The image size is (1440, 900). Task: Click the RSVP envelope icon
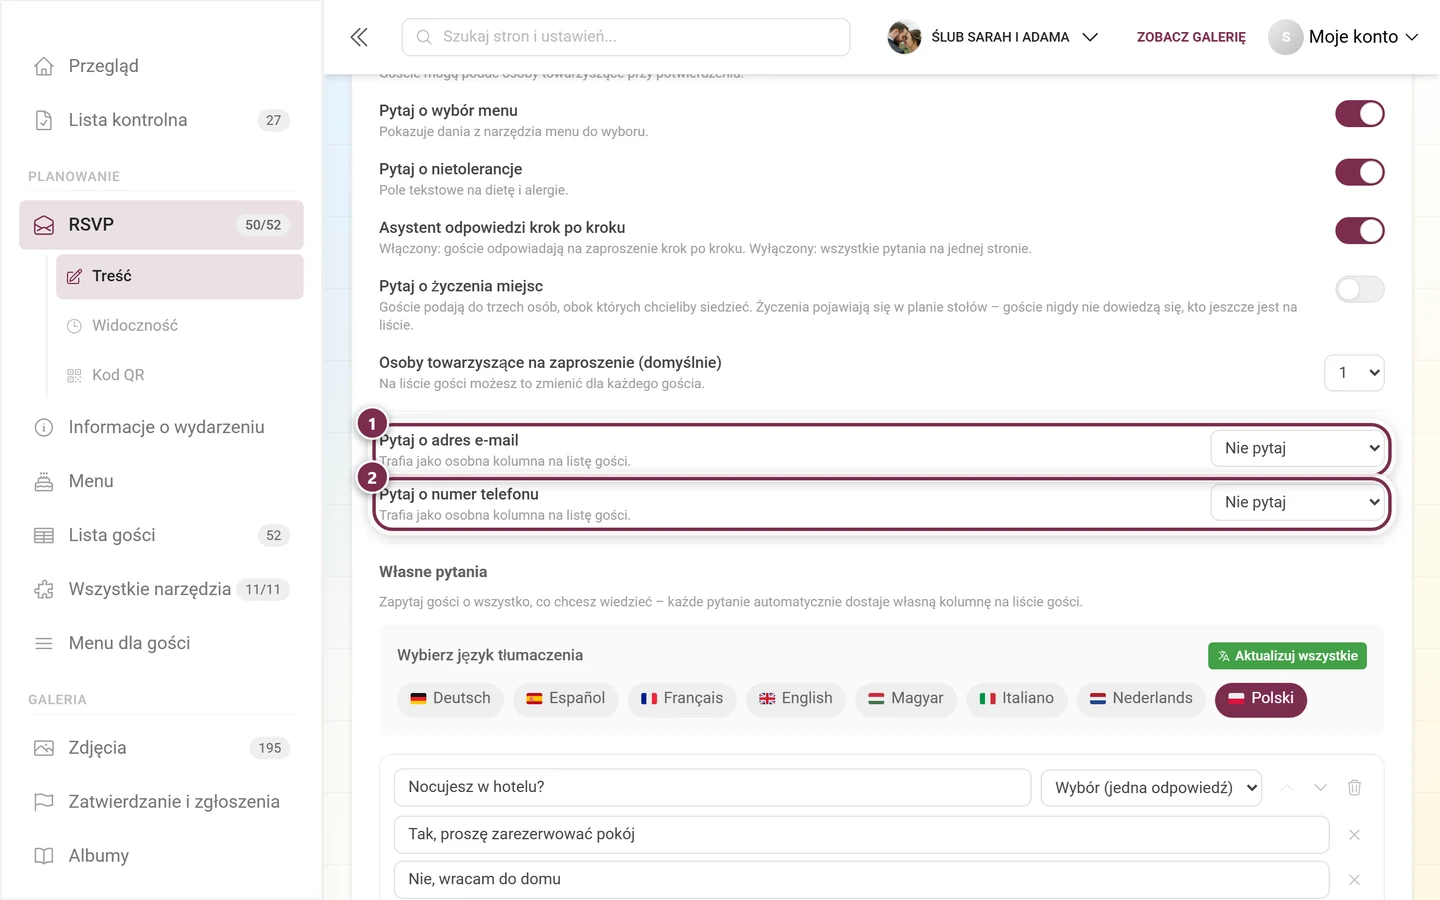[x=44, y=225]
